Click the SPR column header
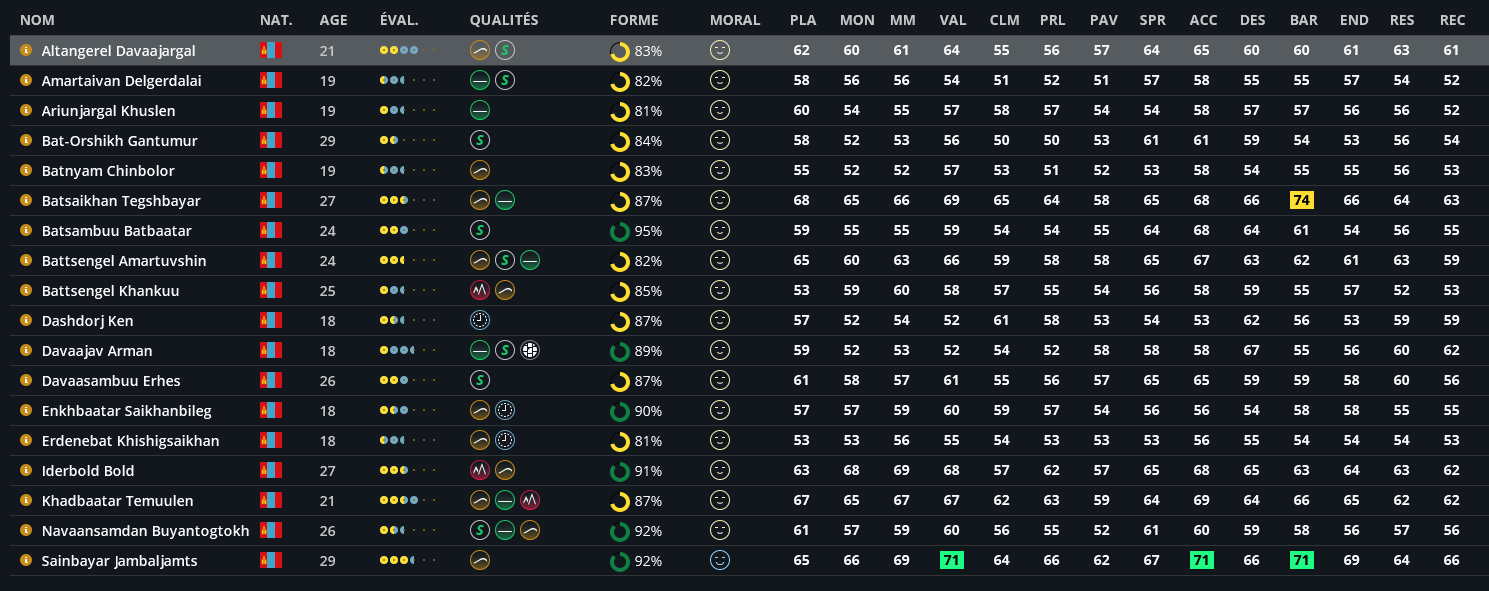The width and height of the screenshot is (1489, 591). tap(1152, 20)
